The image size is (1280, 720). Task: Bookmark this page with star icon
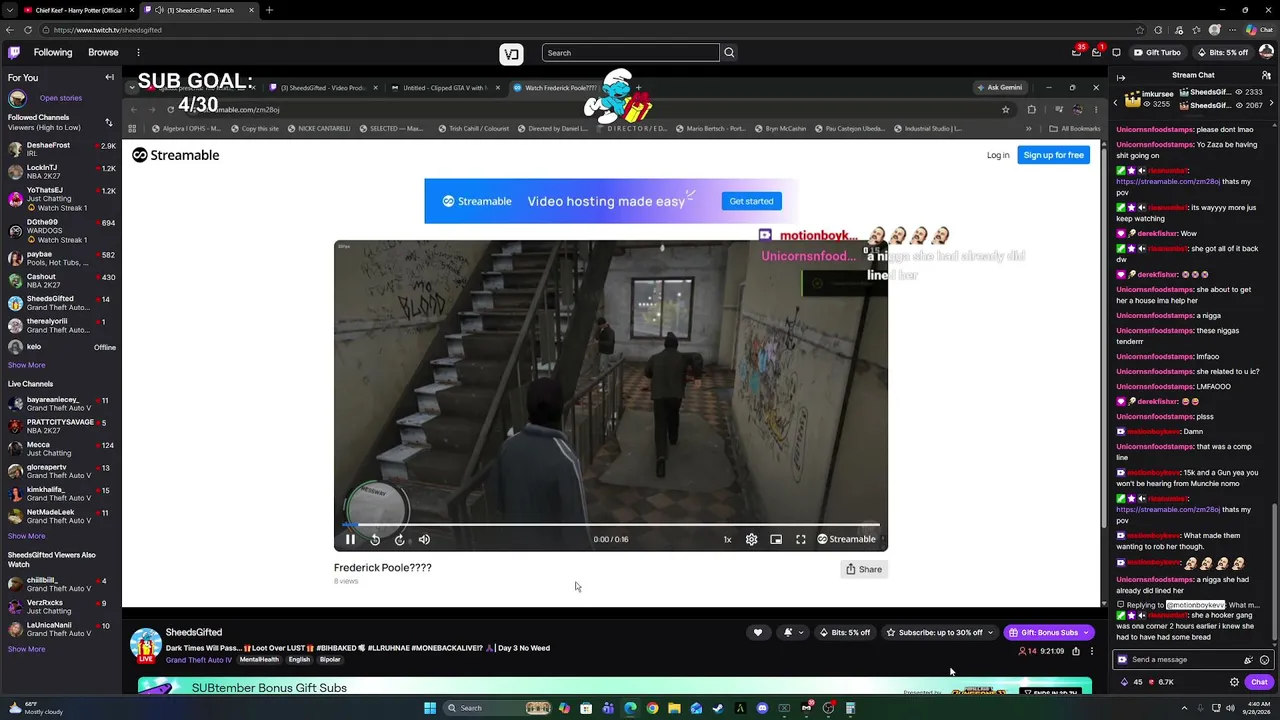(x=1141, y=30)
